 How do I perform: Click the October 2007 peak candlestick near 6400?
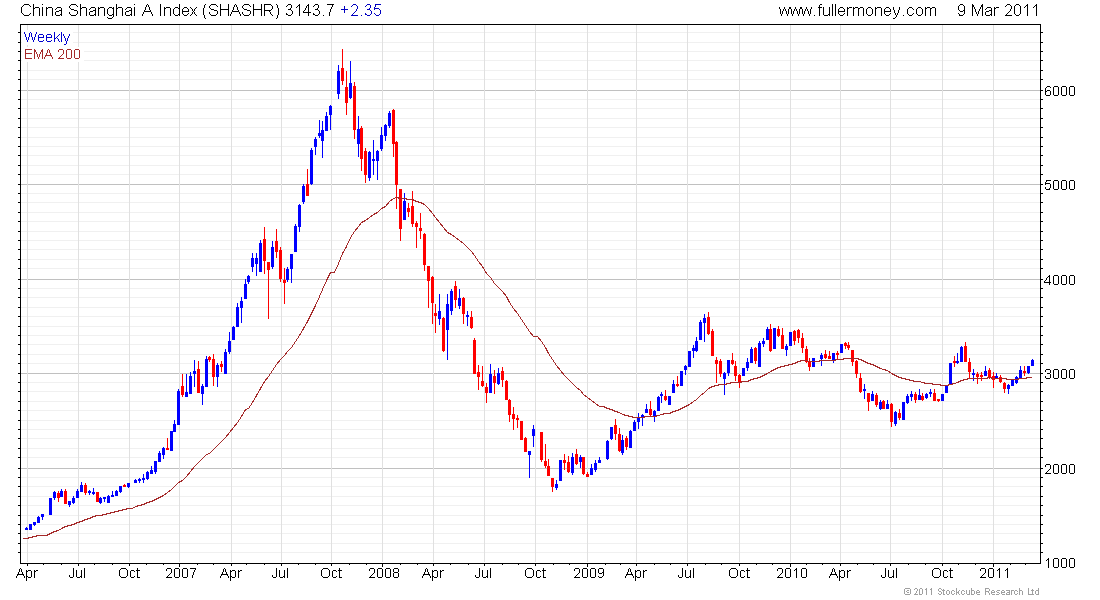[x=342, y=75]
